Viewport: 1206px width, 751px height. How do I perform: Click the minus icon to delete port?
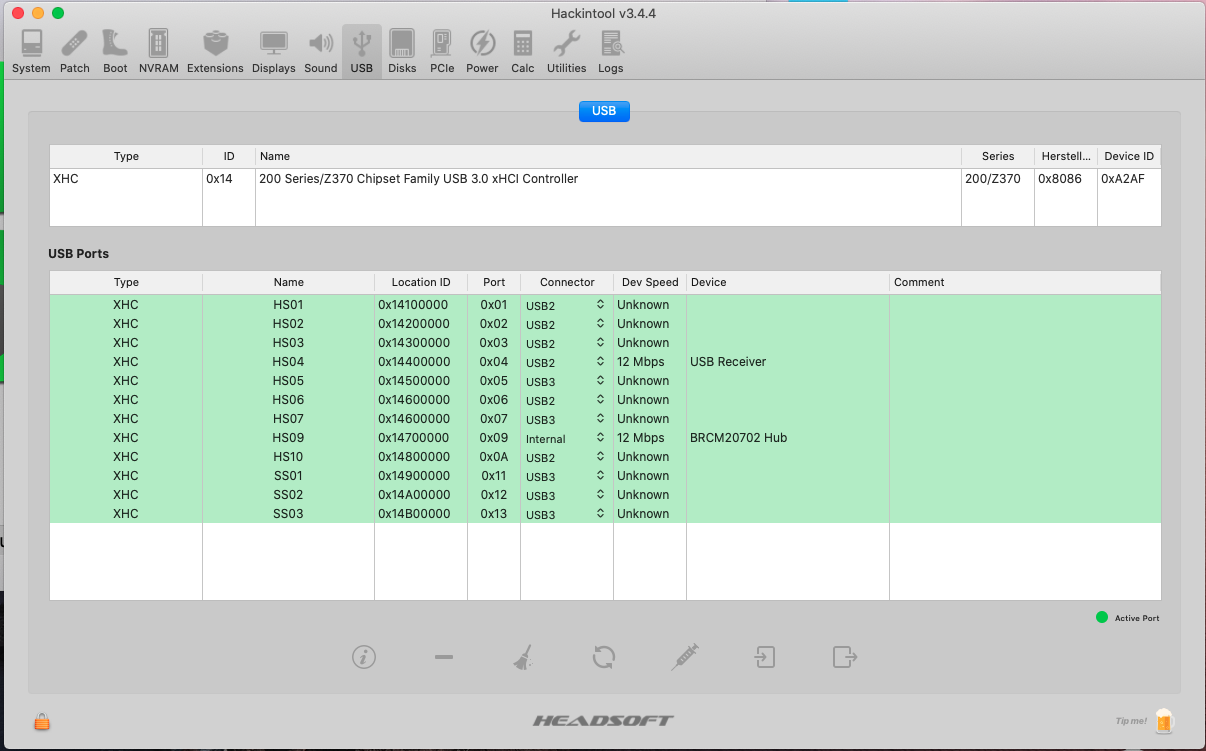444,657
